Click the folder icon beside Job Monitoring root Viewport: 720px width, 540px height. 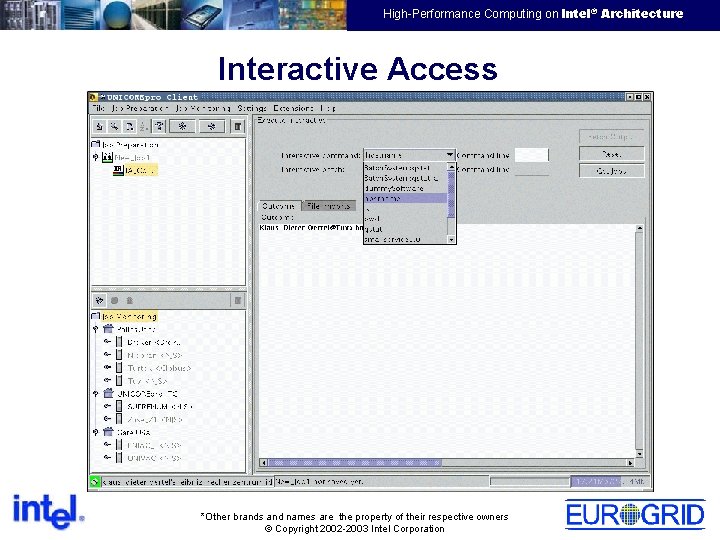click(x=96, y=316)
